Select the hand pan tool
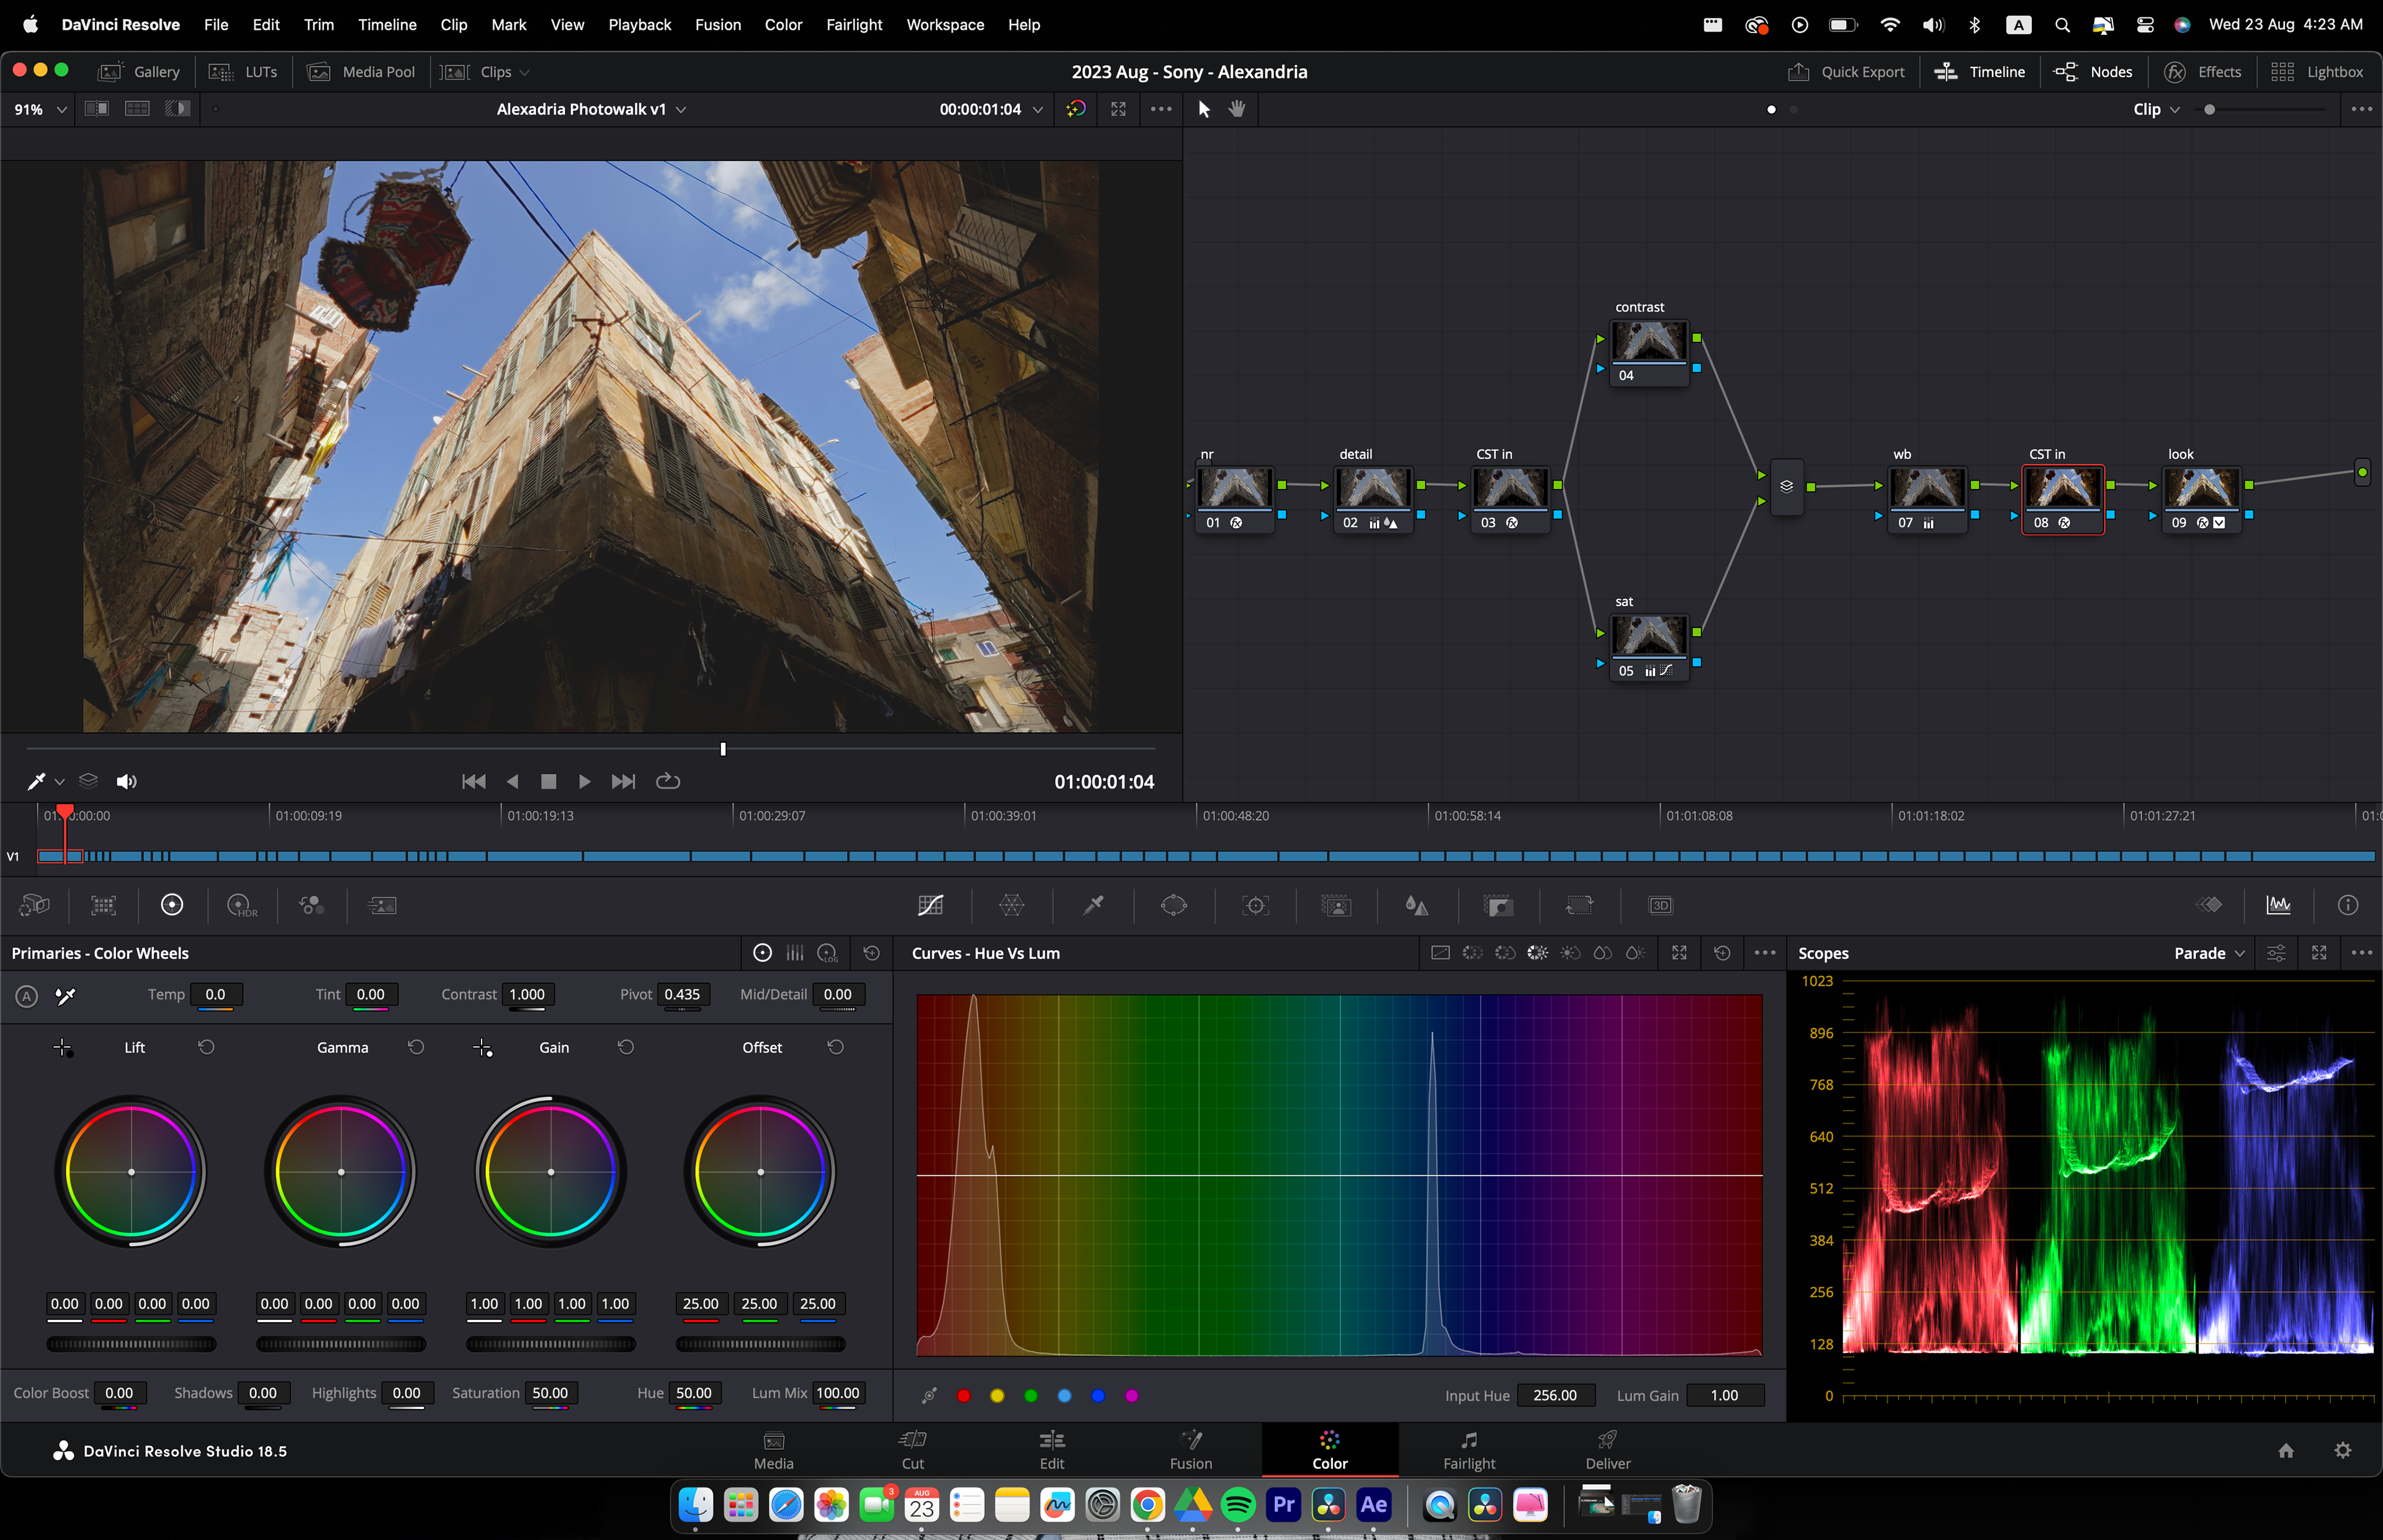The height and width of the screenshot is (1540, 2383). [x=1237, y=109]
